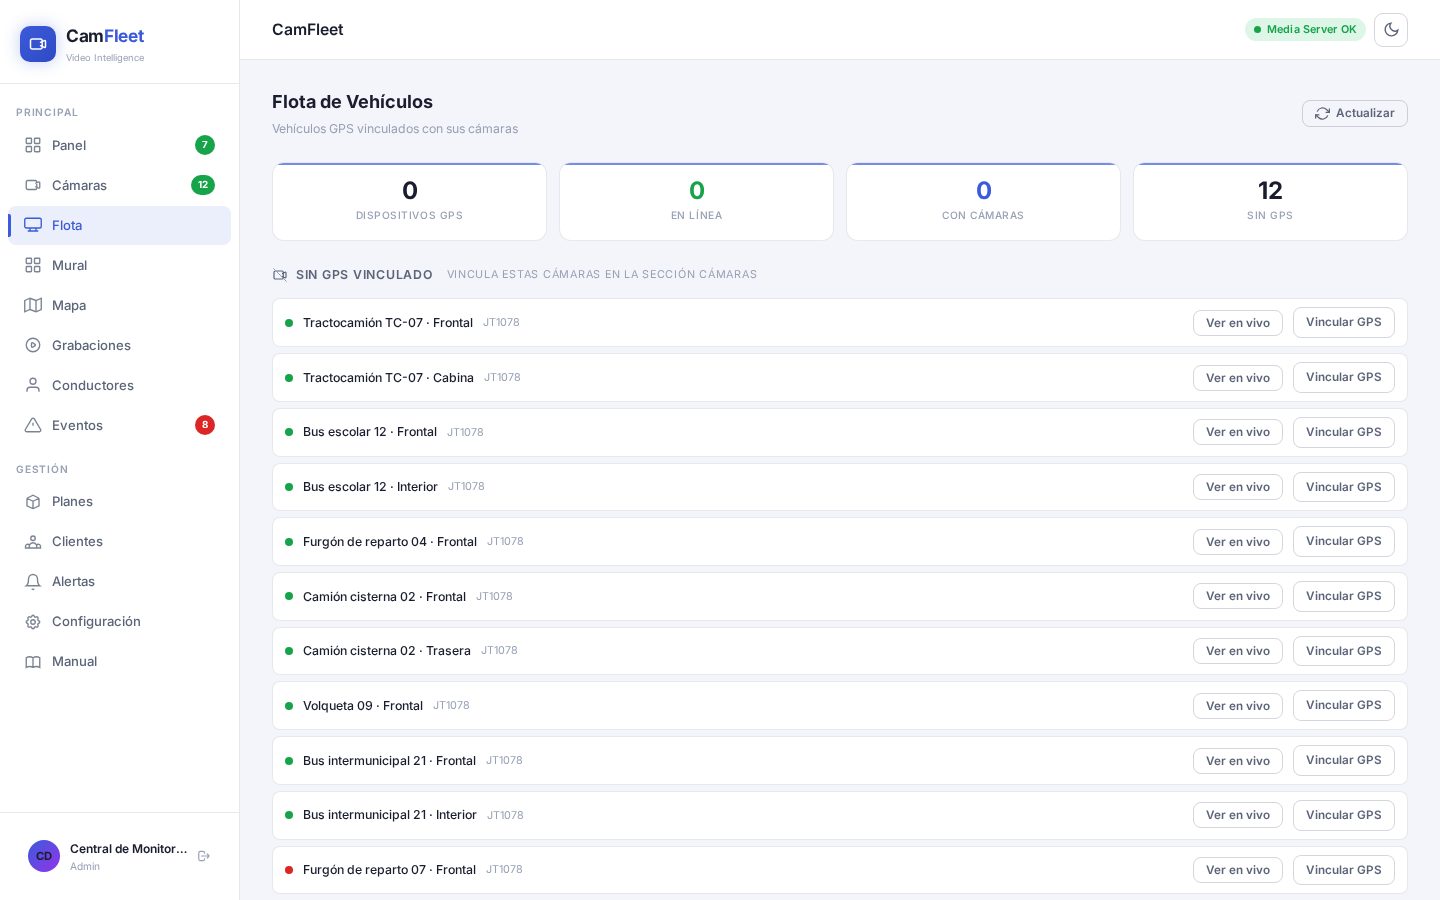This screenshot has height=900, width=1440.
Task: Open Mapa from the sidebar map icon
Action: click(x=33, y=305)
